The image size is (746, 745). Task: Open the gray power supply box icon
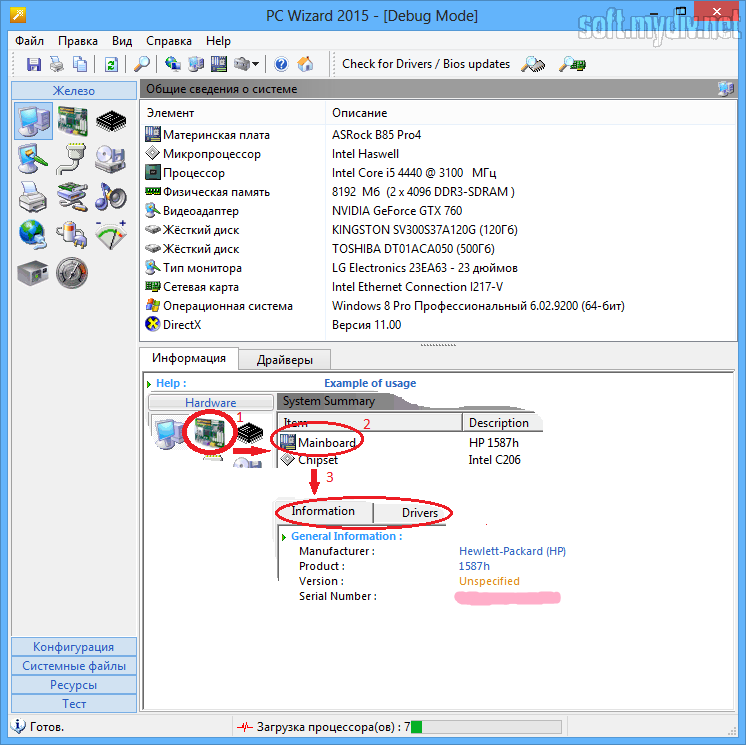32,273
